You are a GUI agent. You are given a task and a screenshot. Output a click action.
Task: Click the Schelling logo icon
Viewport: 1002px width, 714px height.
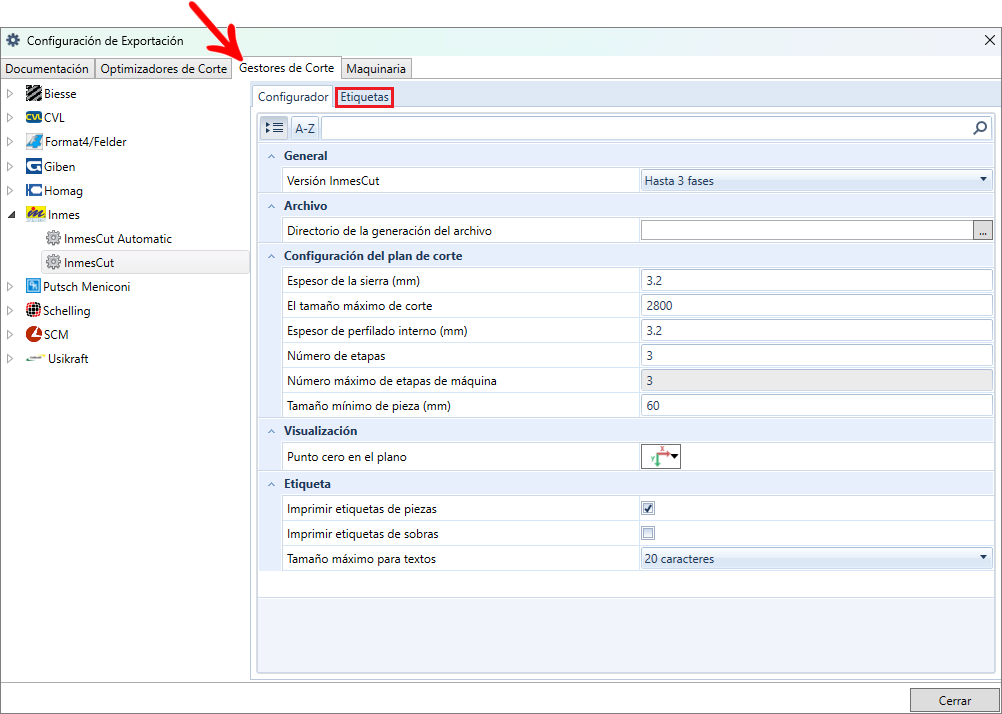pyautogui.click(x=33, y=311)
